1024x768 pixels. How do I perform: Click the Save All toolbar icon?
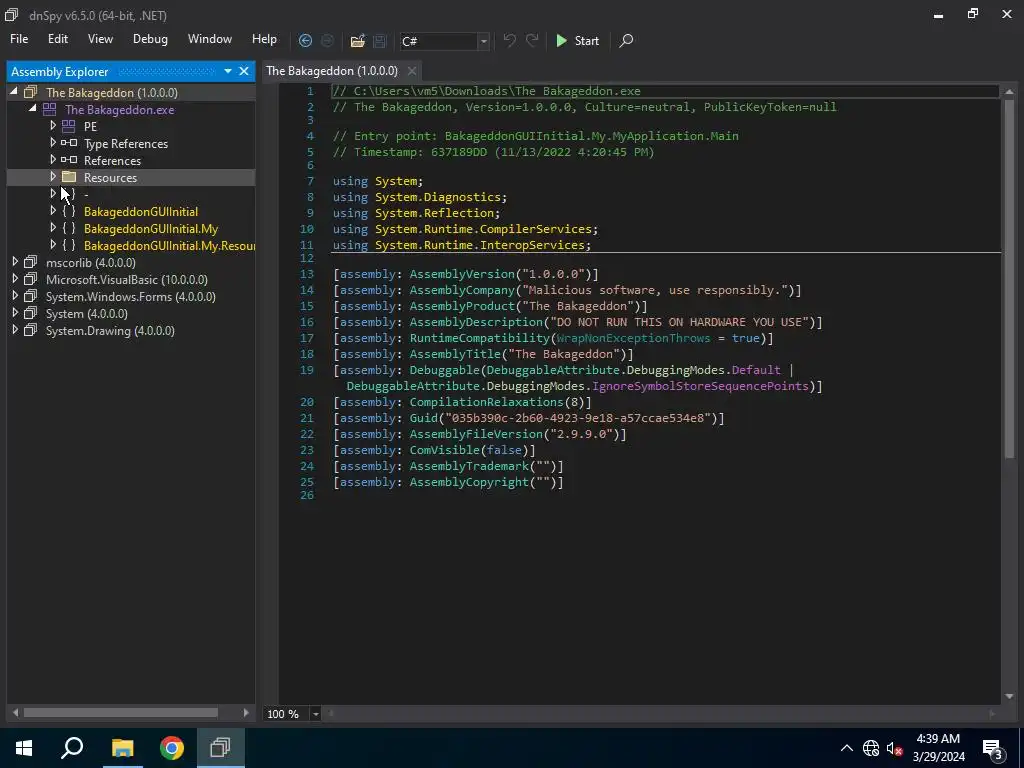pos(379,40)
